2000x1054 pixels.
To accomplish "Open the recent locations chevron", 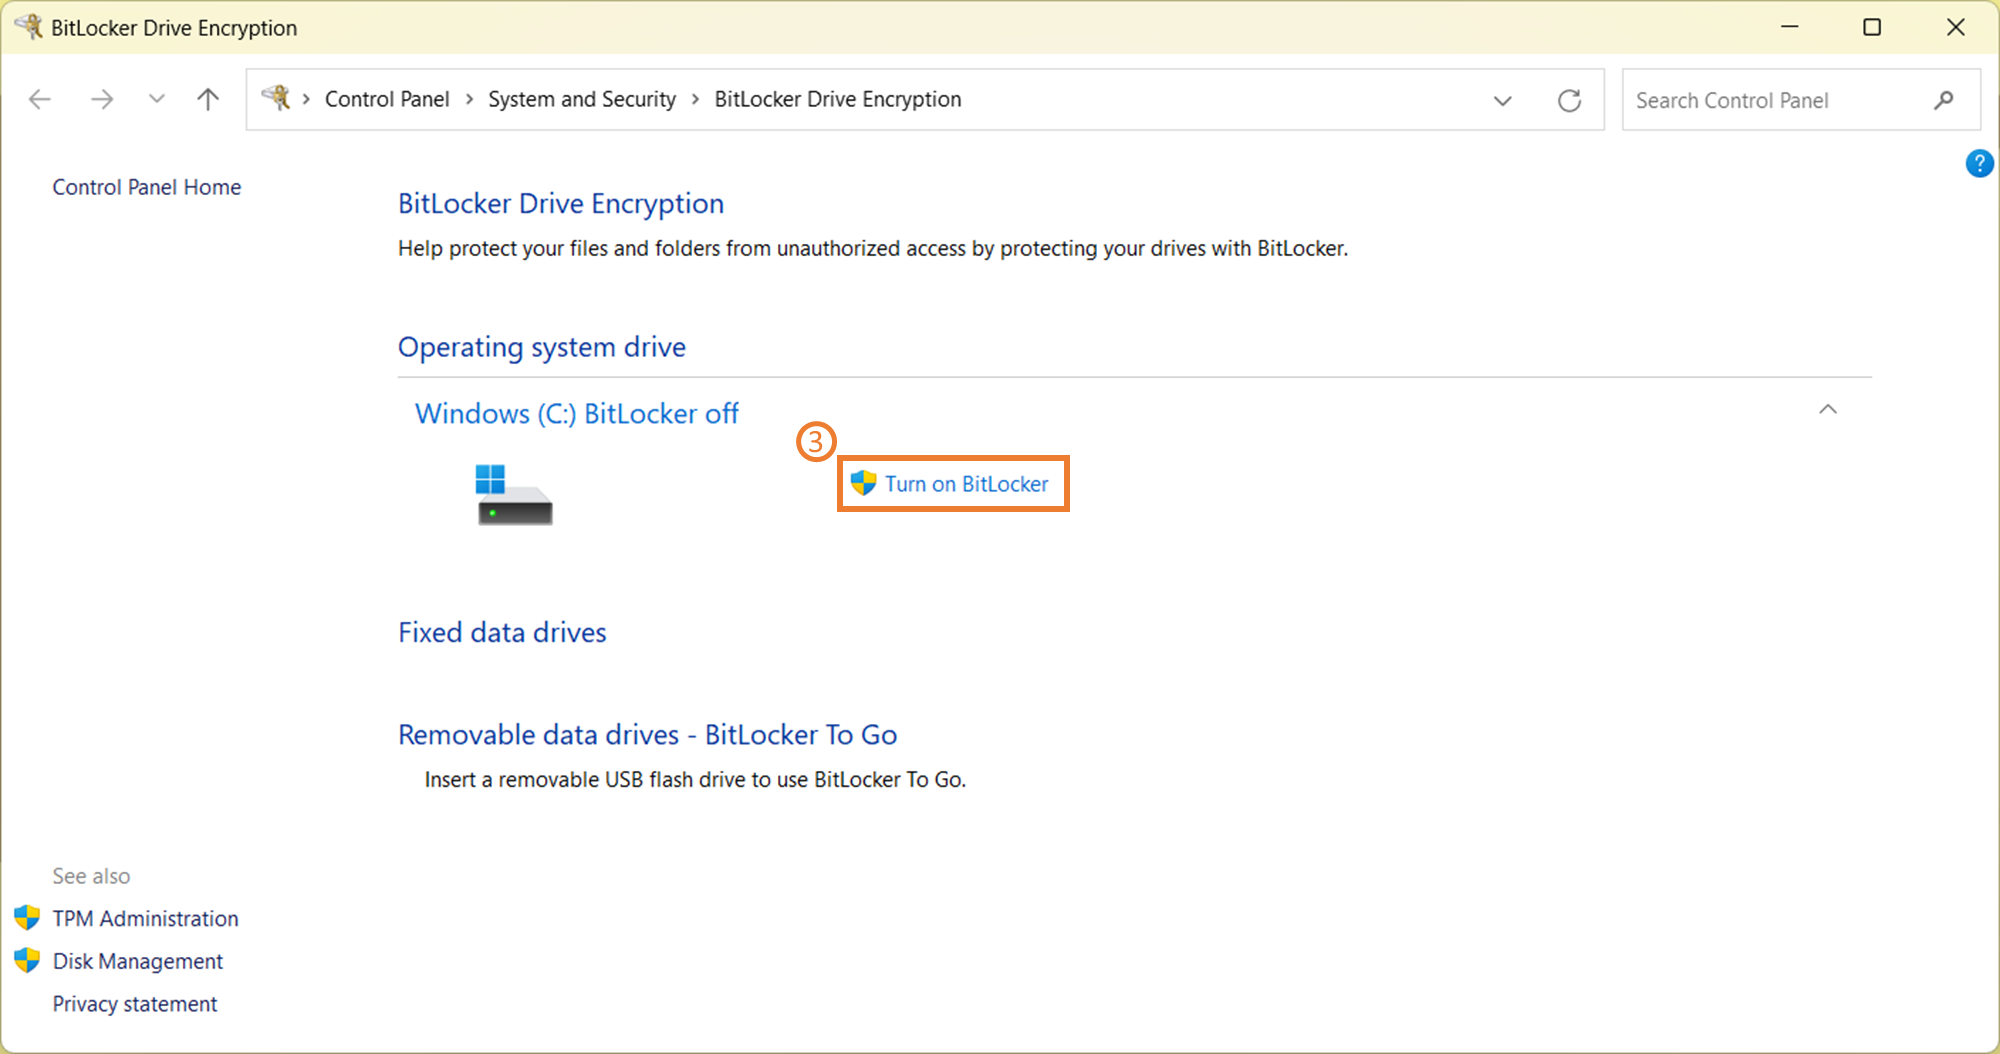I will click(x=156, y=99).
